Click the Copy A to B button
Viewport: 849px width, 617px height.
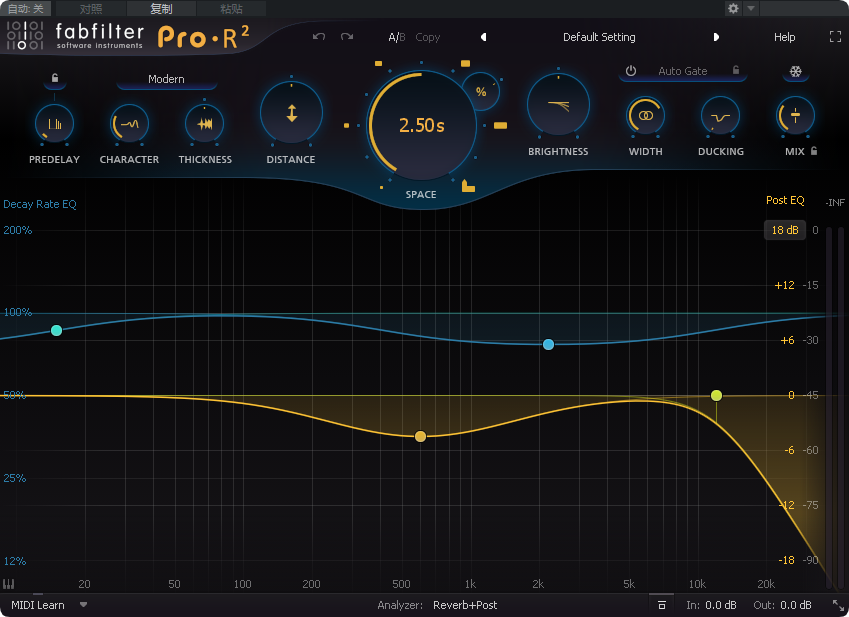coord(428,37)
